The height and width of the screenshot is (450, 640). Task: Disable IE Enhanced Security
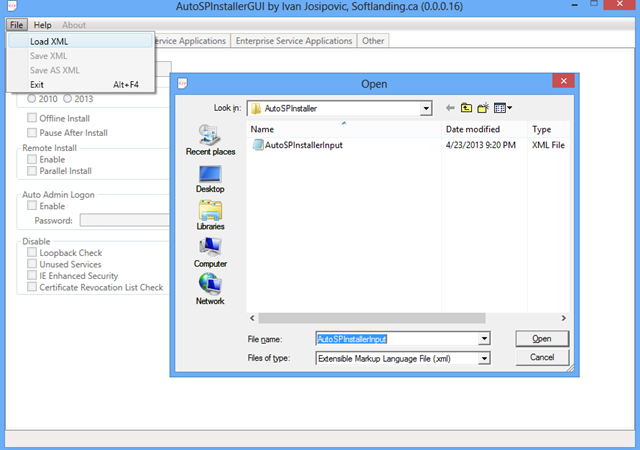point(32,275)
